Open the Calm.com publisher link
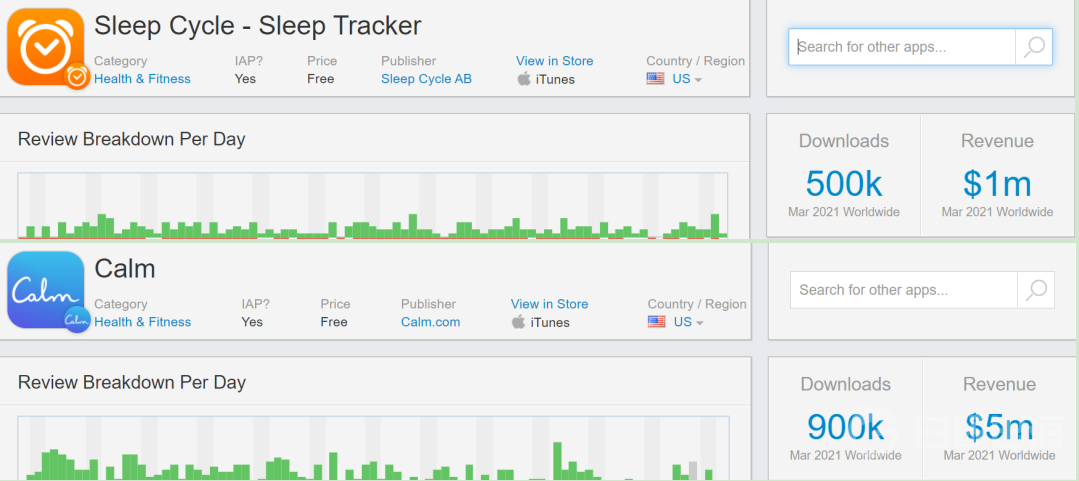 pyautogui.click(x=430, y=322)
